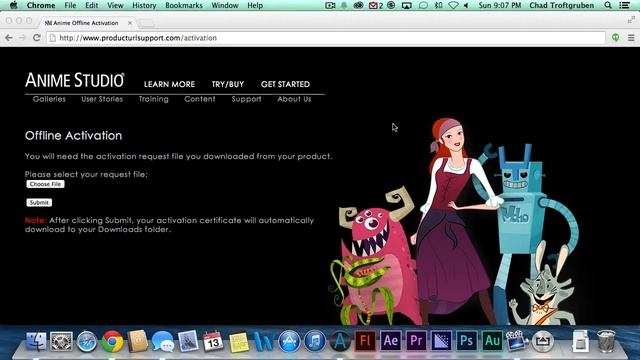Go to Galleries
Image resolution: width=640 pixels, height=360 pixels.
[49, 99]
